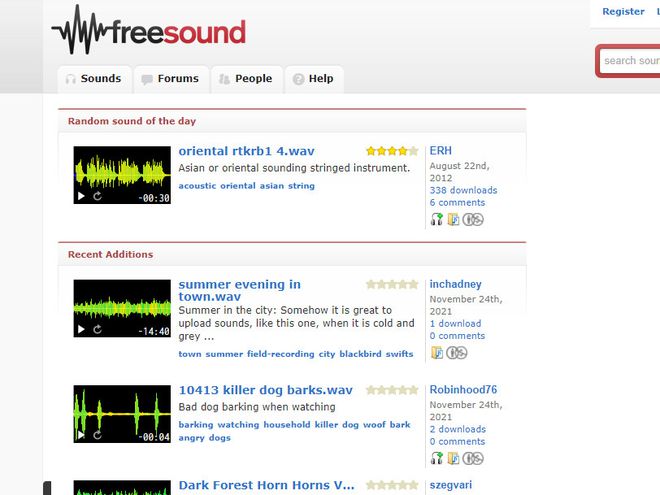
Task: Toggle loop on killer dog barks player
Action: (97, 435)
